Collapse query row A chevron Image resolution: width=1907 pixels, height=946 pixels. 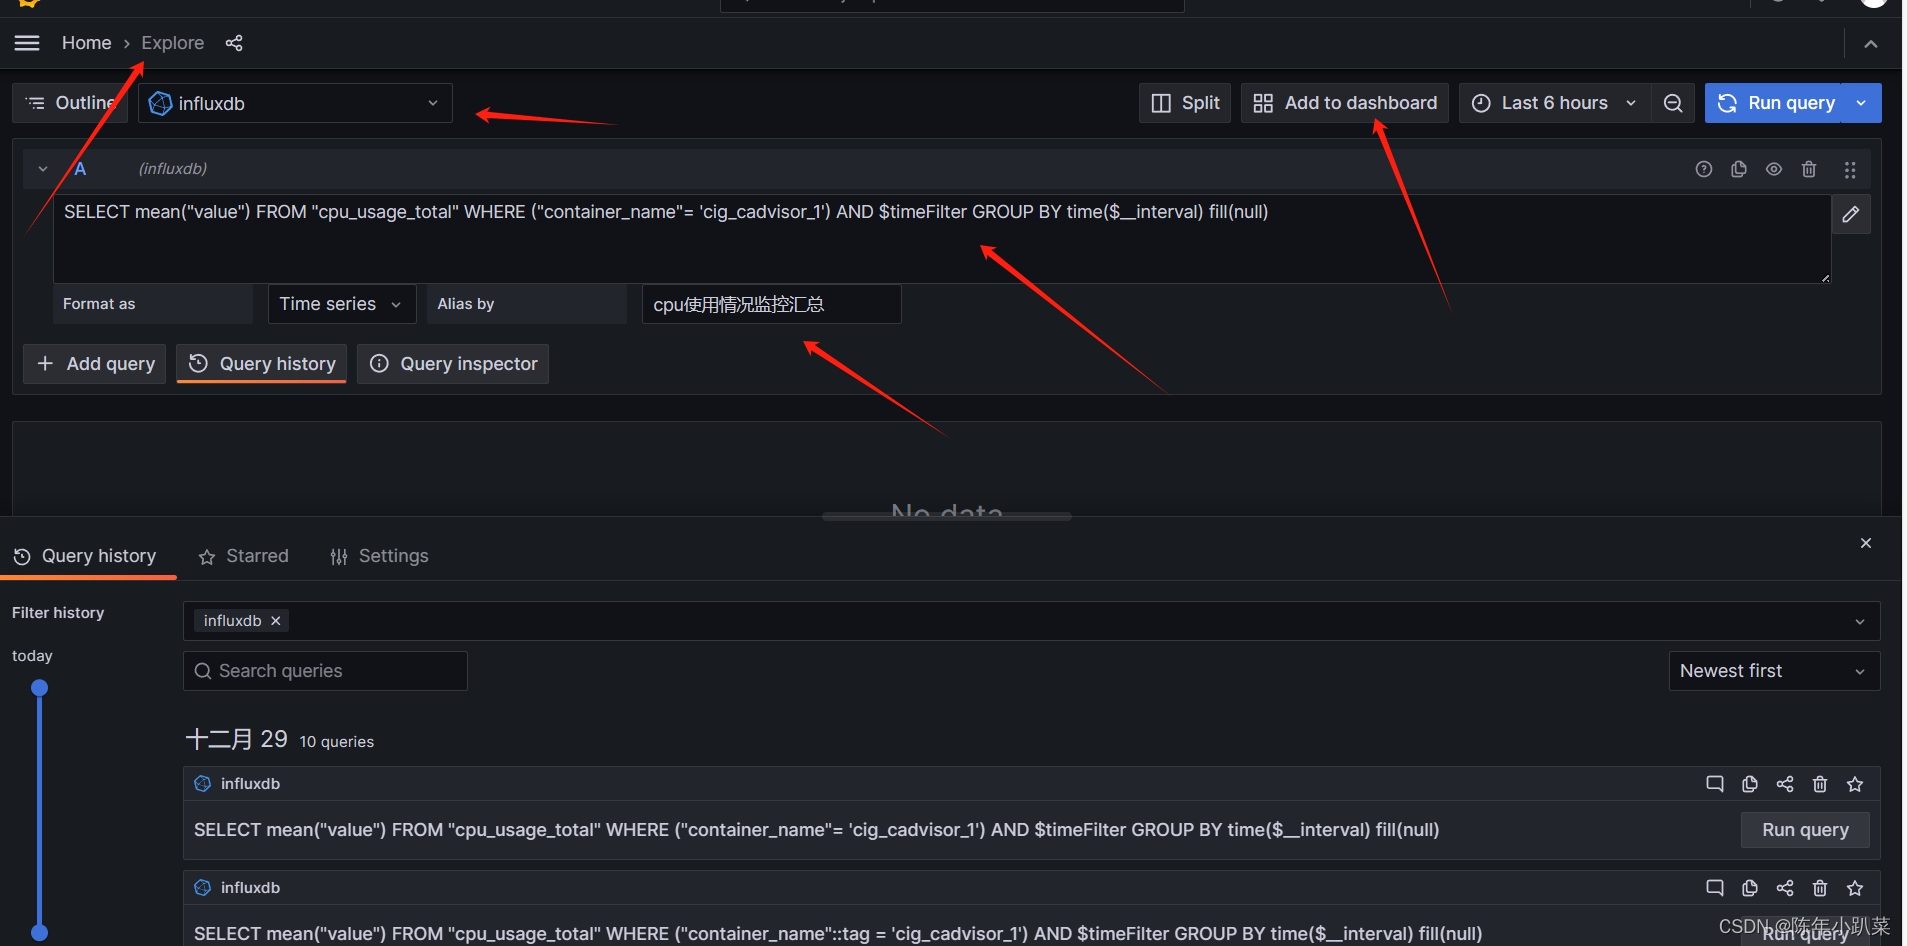pos(43,169)
